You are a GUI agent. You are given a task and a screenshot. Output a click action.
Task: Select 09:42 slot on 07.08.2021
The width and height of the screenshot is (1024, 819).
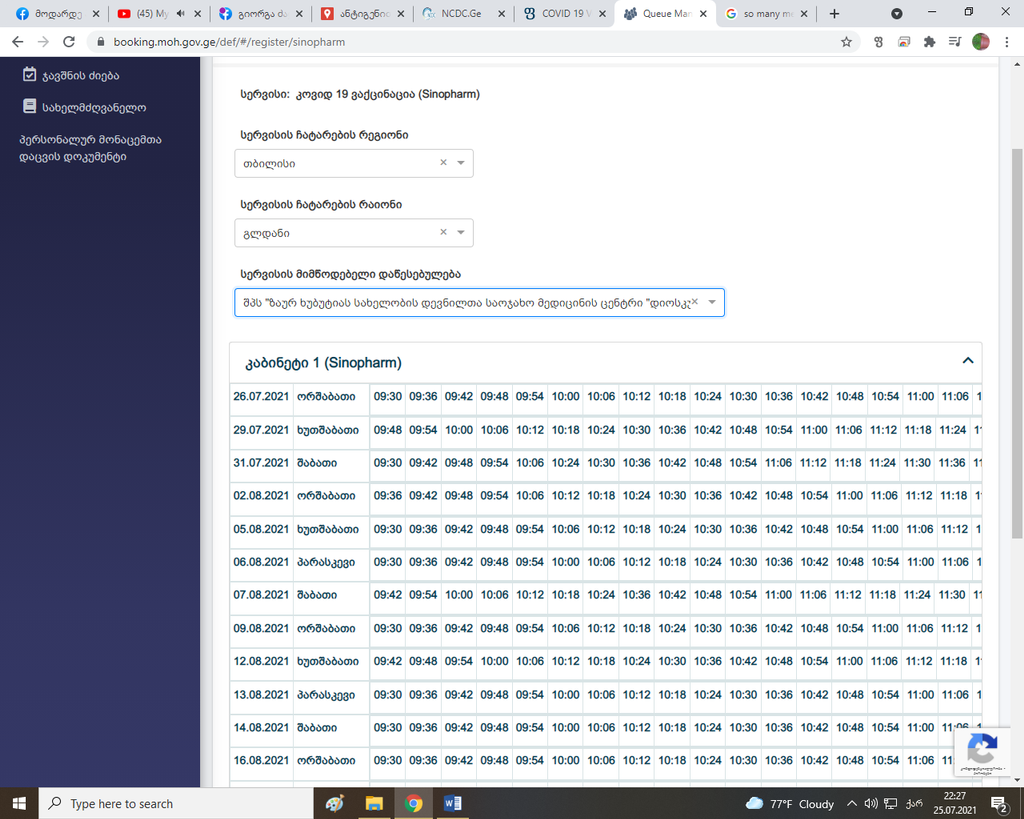click(x=388, y=595)
